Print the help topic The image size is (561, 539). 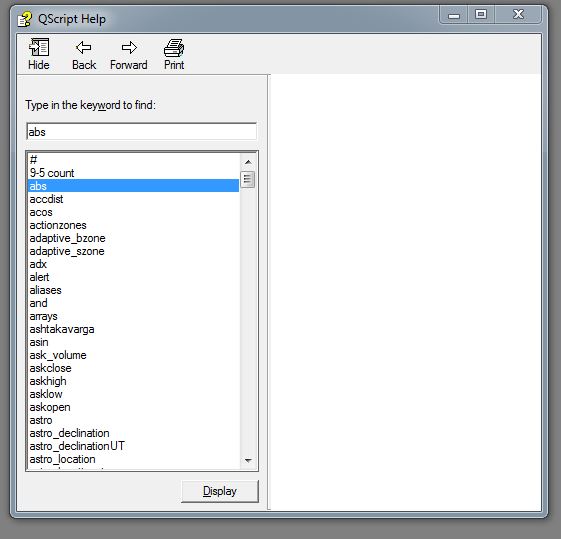174,54
